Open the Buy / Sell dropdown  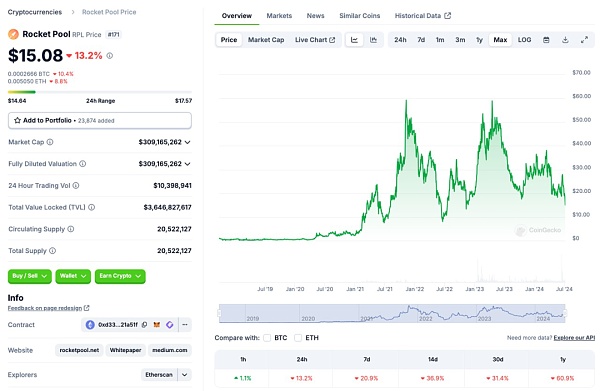(29, 276)
